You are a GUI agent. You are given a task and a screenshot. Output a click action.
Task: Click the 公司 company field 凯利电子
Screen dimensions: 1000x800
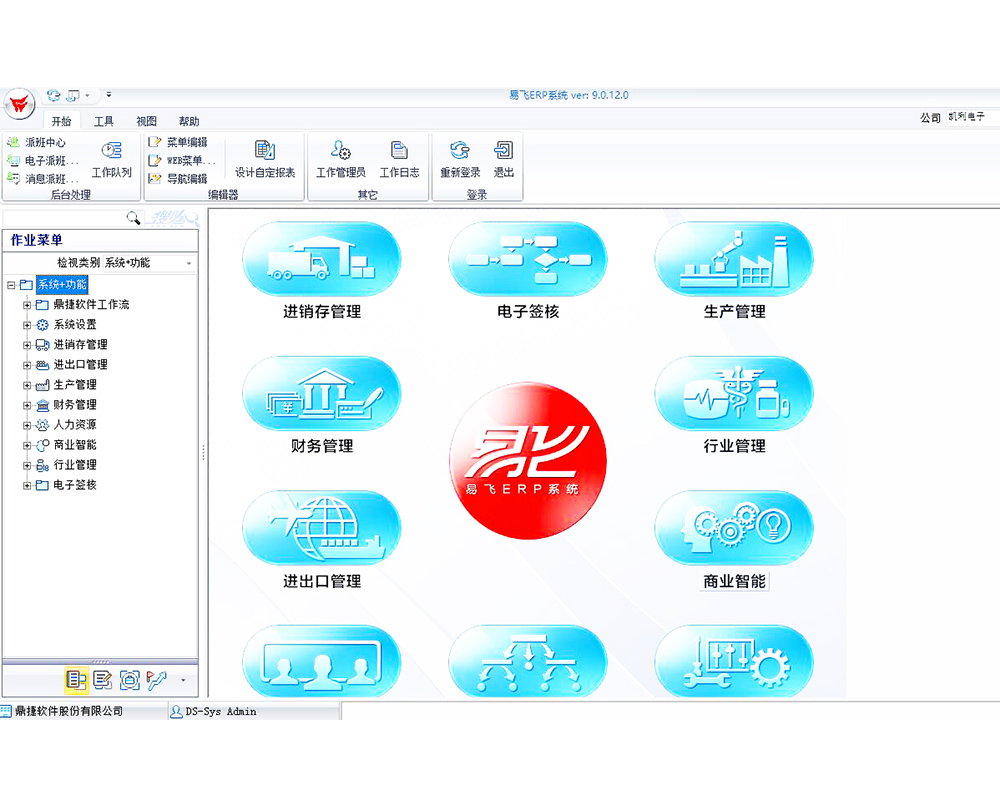972,117
